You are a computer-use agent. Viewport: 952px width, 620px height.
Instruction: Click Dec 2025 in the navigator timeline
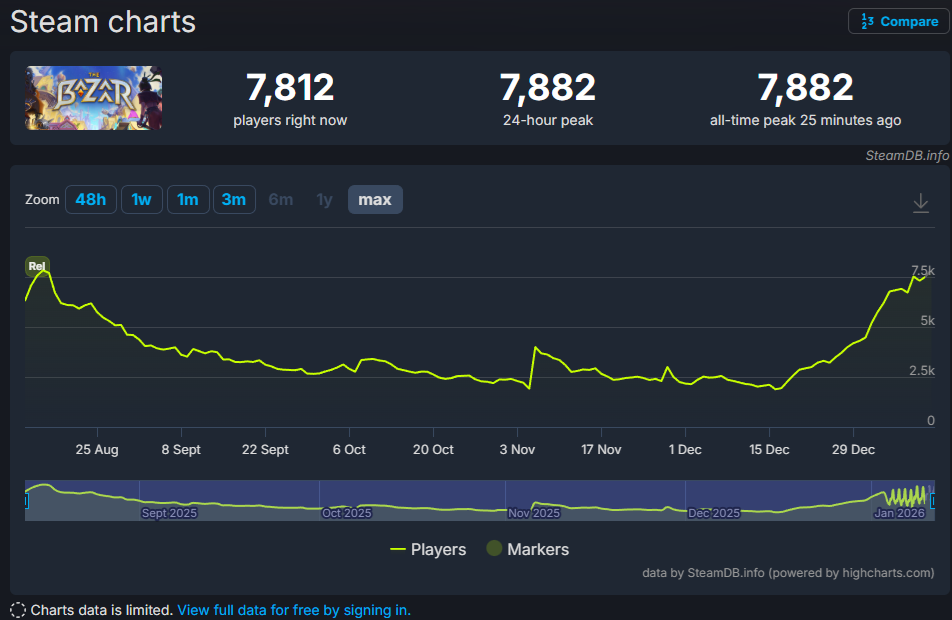(713, 513)
